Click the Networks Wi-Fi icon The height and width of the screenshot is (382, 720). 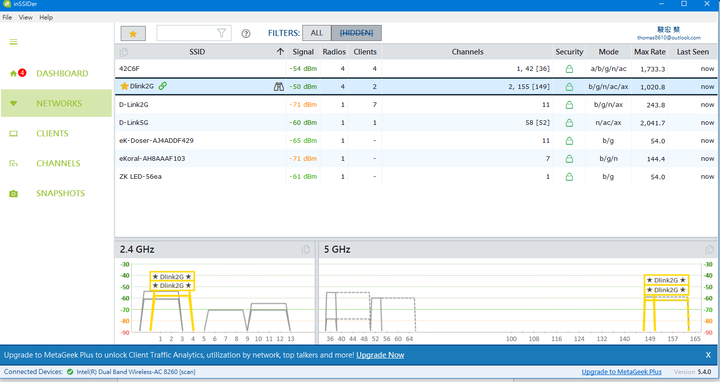[x=13, y=103]
